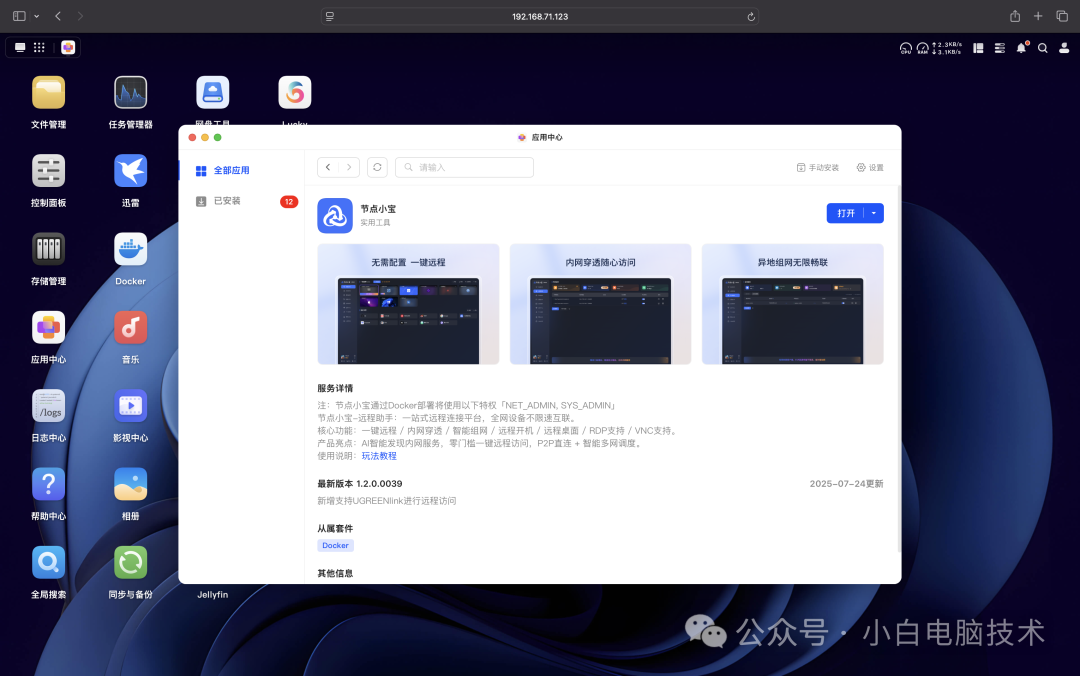This screenshot has width=1080, height=676.
Task: Select 全部应用 in the sidebar
Action: [241, 170]
